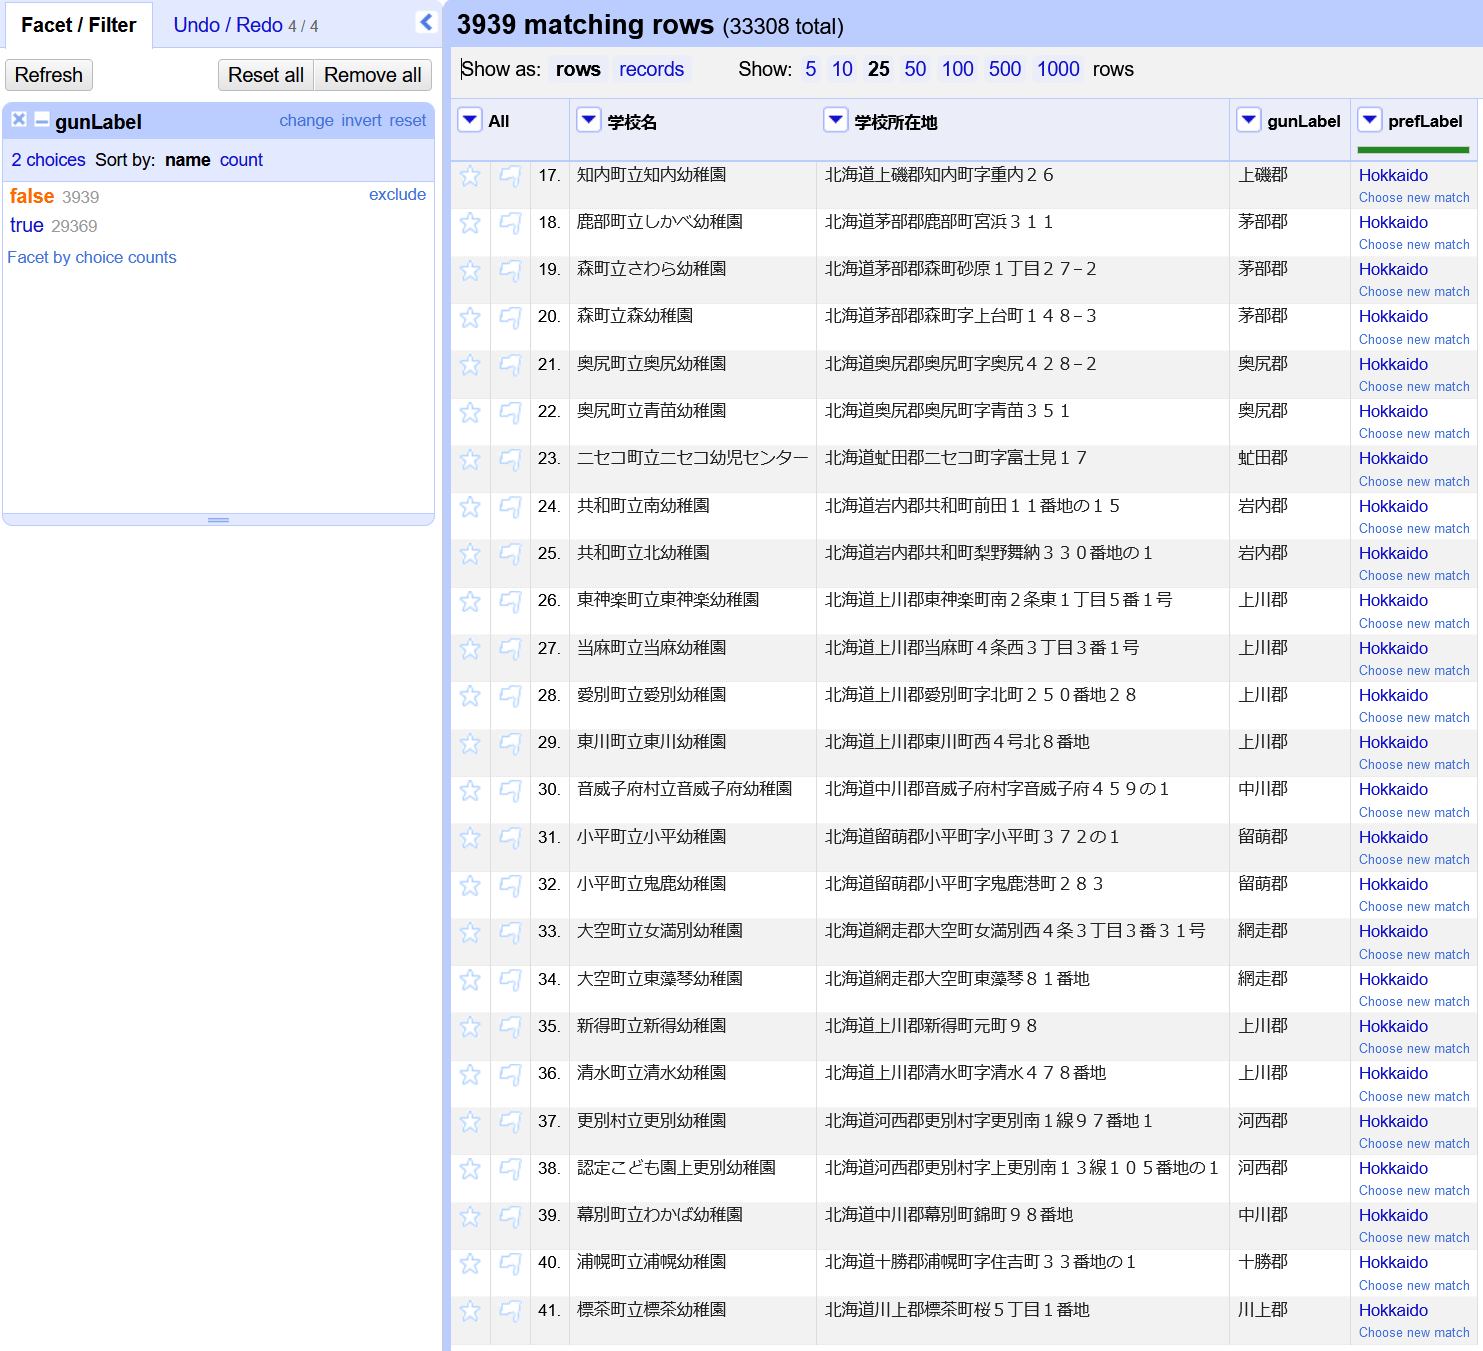Flag row 35 新得町立新得幼稚園
The width and height of the screenshot is (1483, 1351).
(x=510, y=1028)
